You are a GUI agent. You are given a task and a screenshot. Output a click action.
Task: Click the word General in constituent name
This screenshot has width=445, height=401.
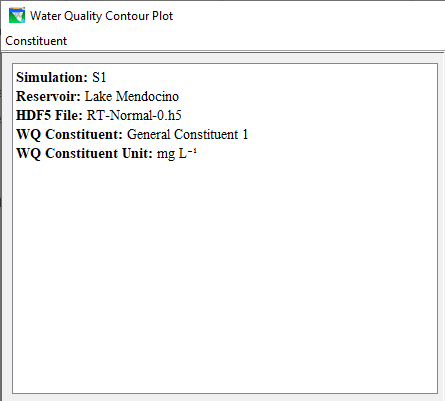point(149,134)
